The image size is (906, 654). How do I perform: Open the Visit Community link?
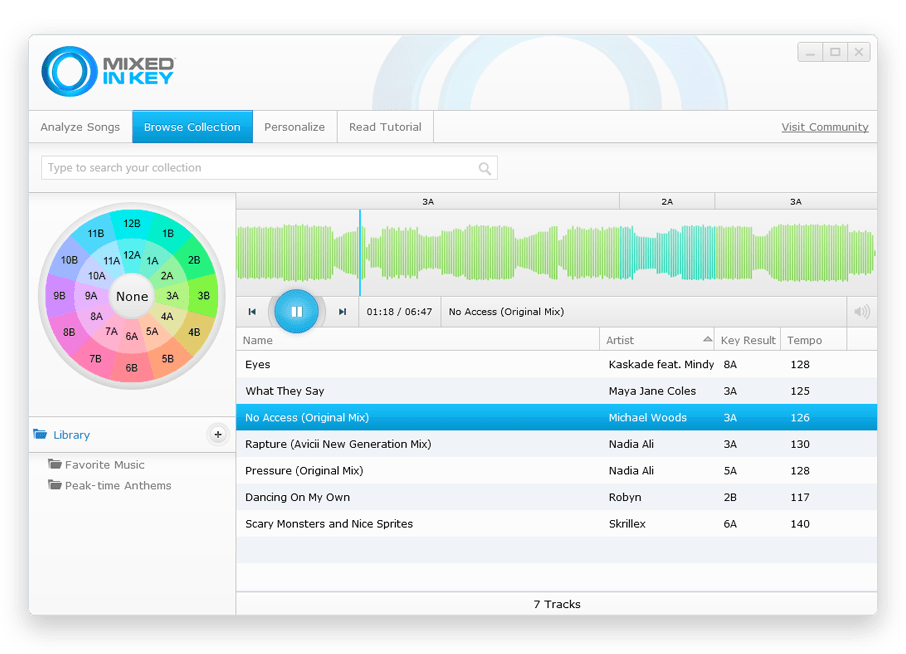click(x=824, y=127)
